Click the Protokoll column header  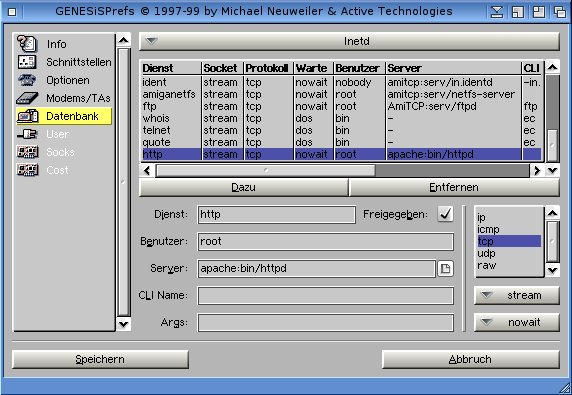(x=268, y=68)
